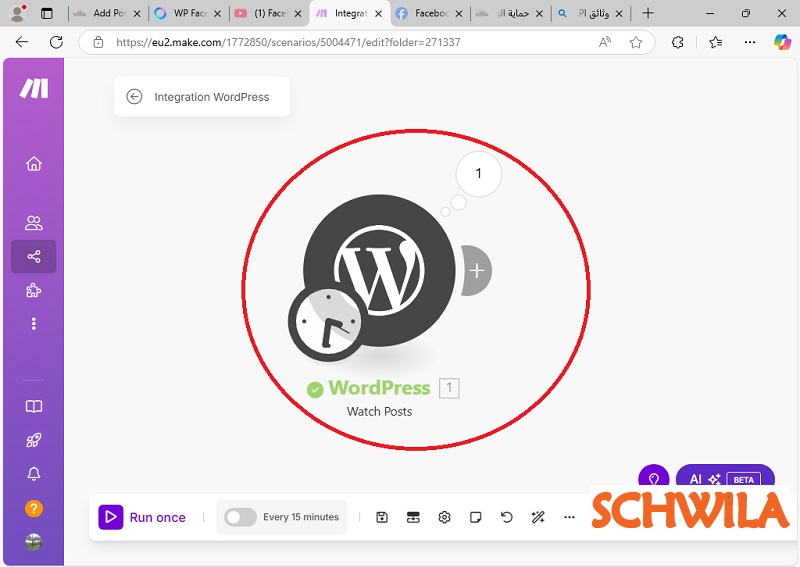Click the module order number box 1

click(449, 388)
